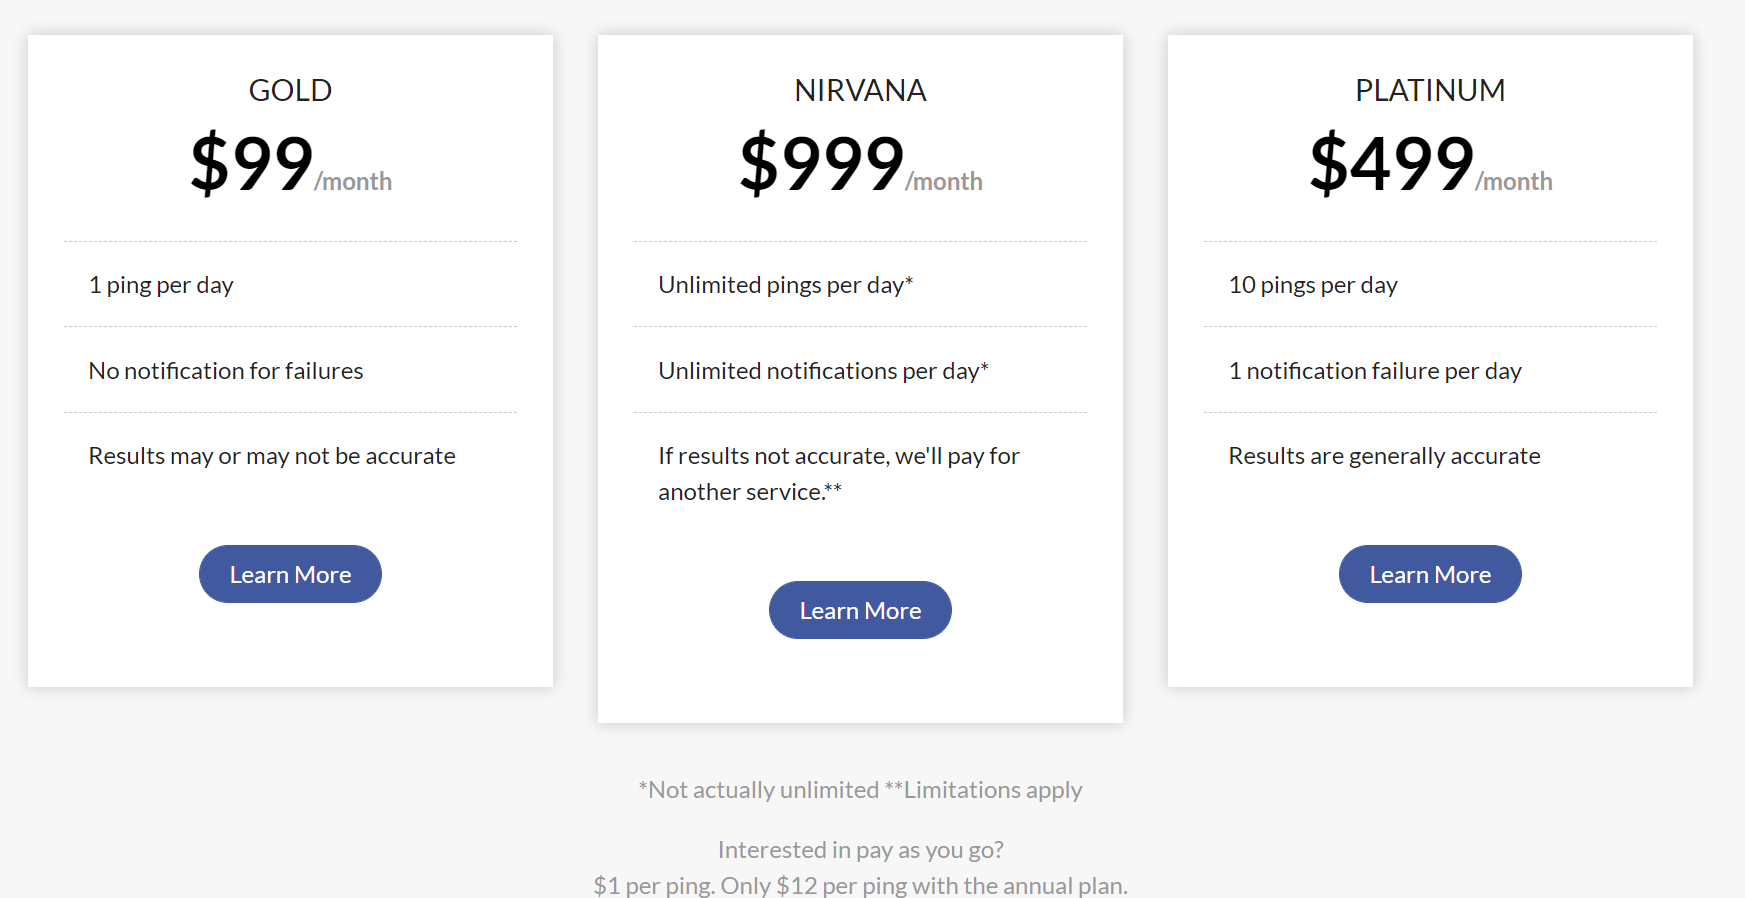Click "No notification for failures" text
Image resolution: width=1745 pixels, height=898 pixels.
(x=226, y=371)
